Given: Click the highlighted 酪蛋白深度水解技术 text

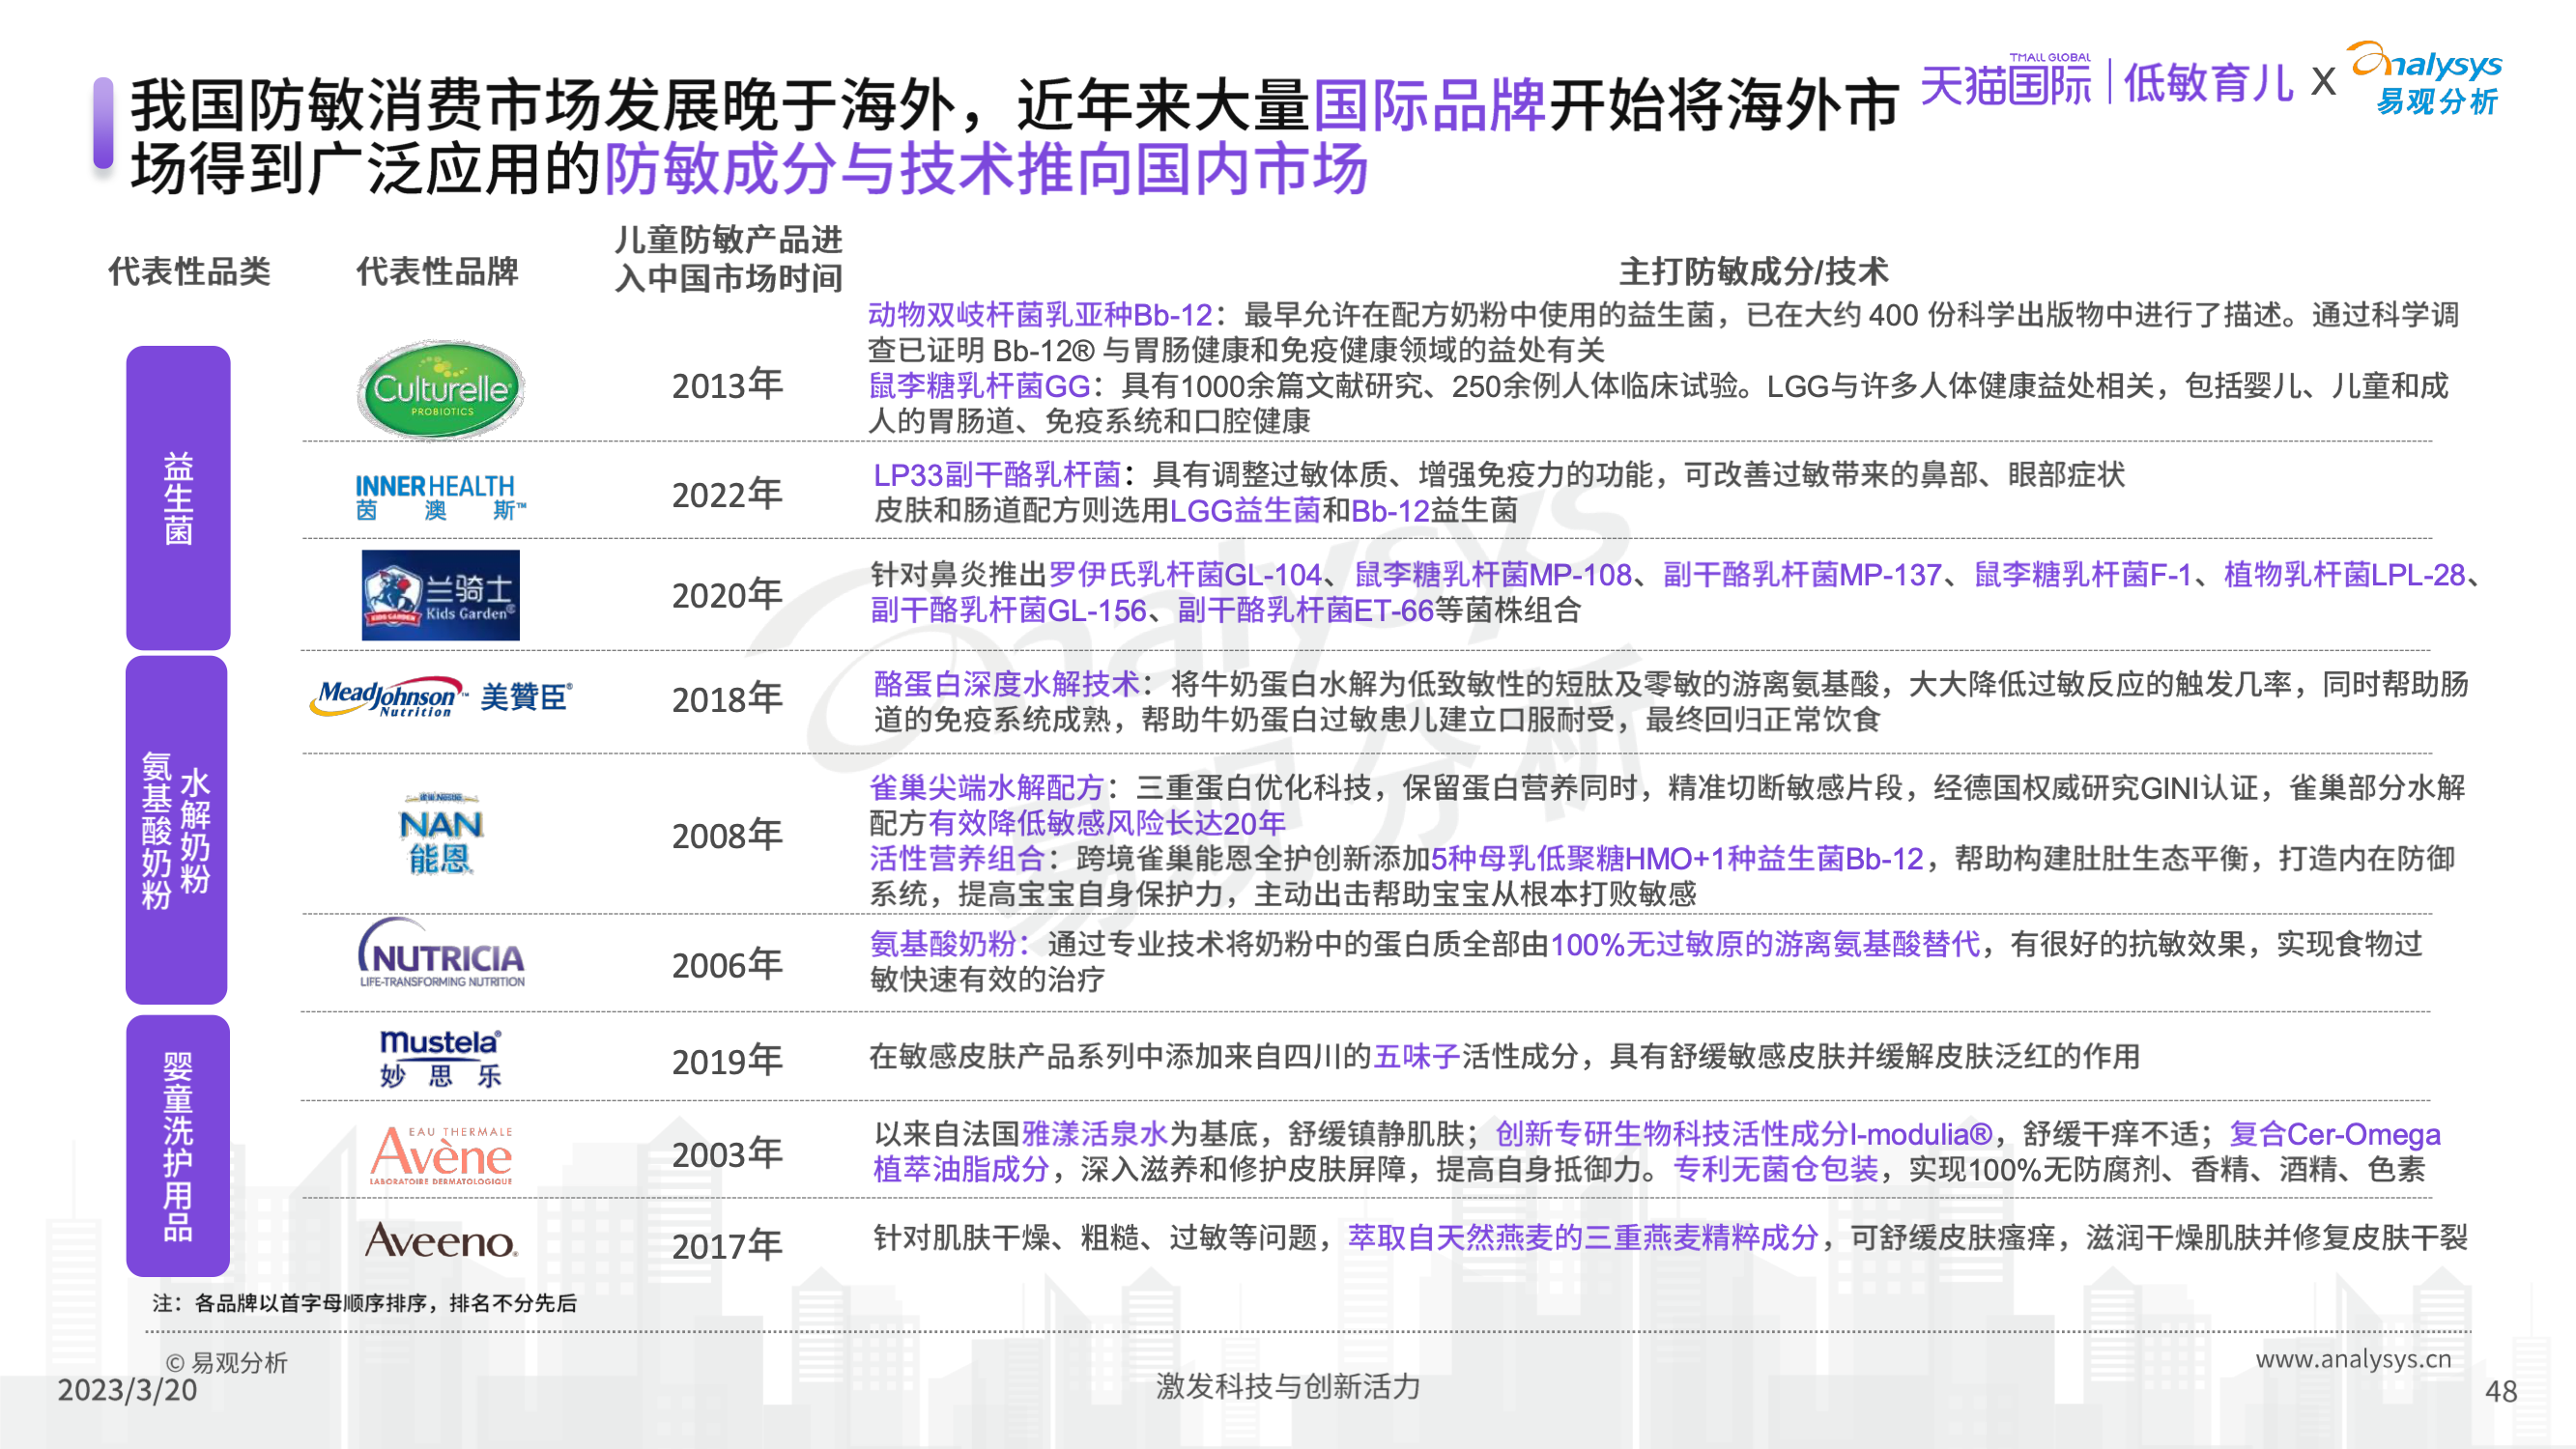Looking at the screenshot, I should click(x=1006, y=684).
